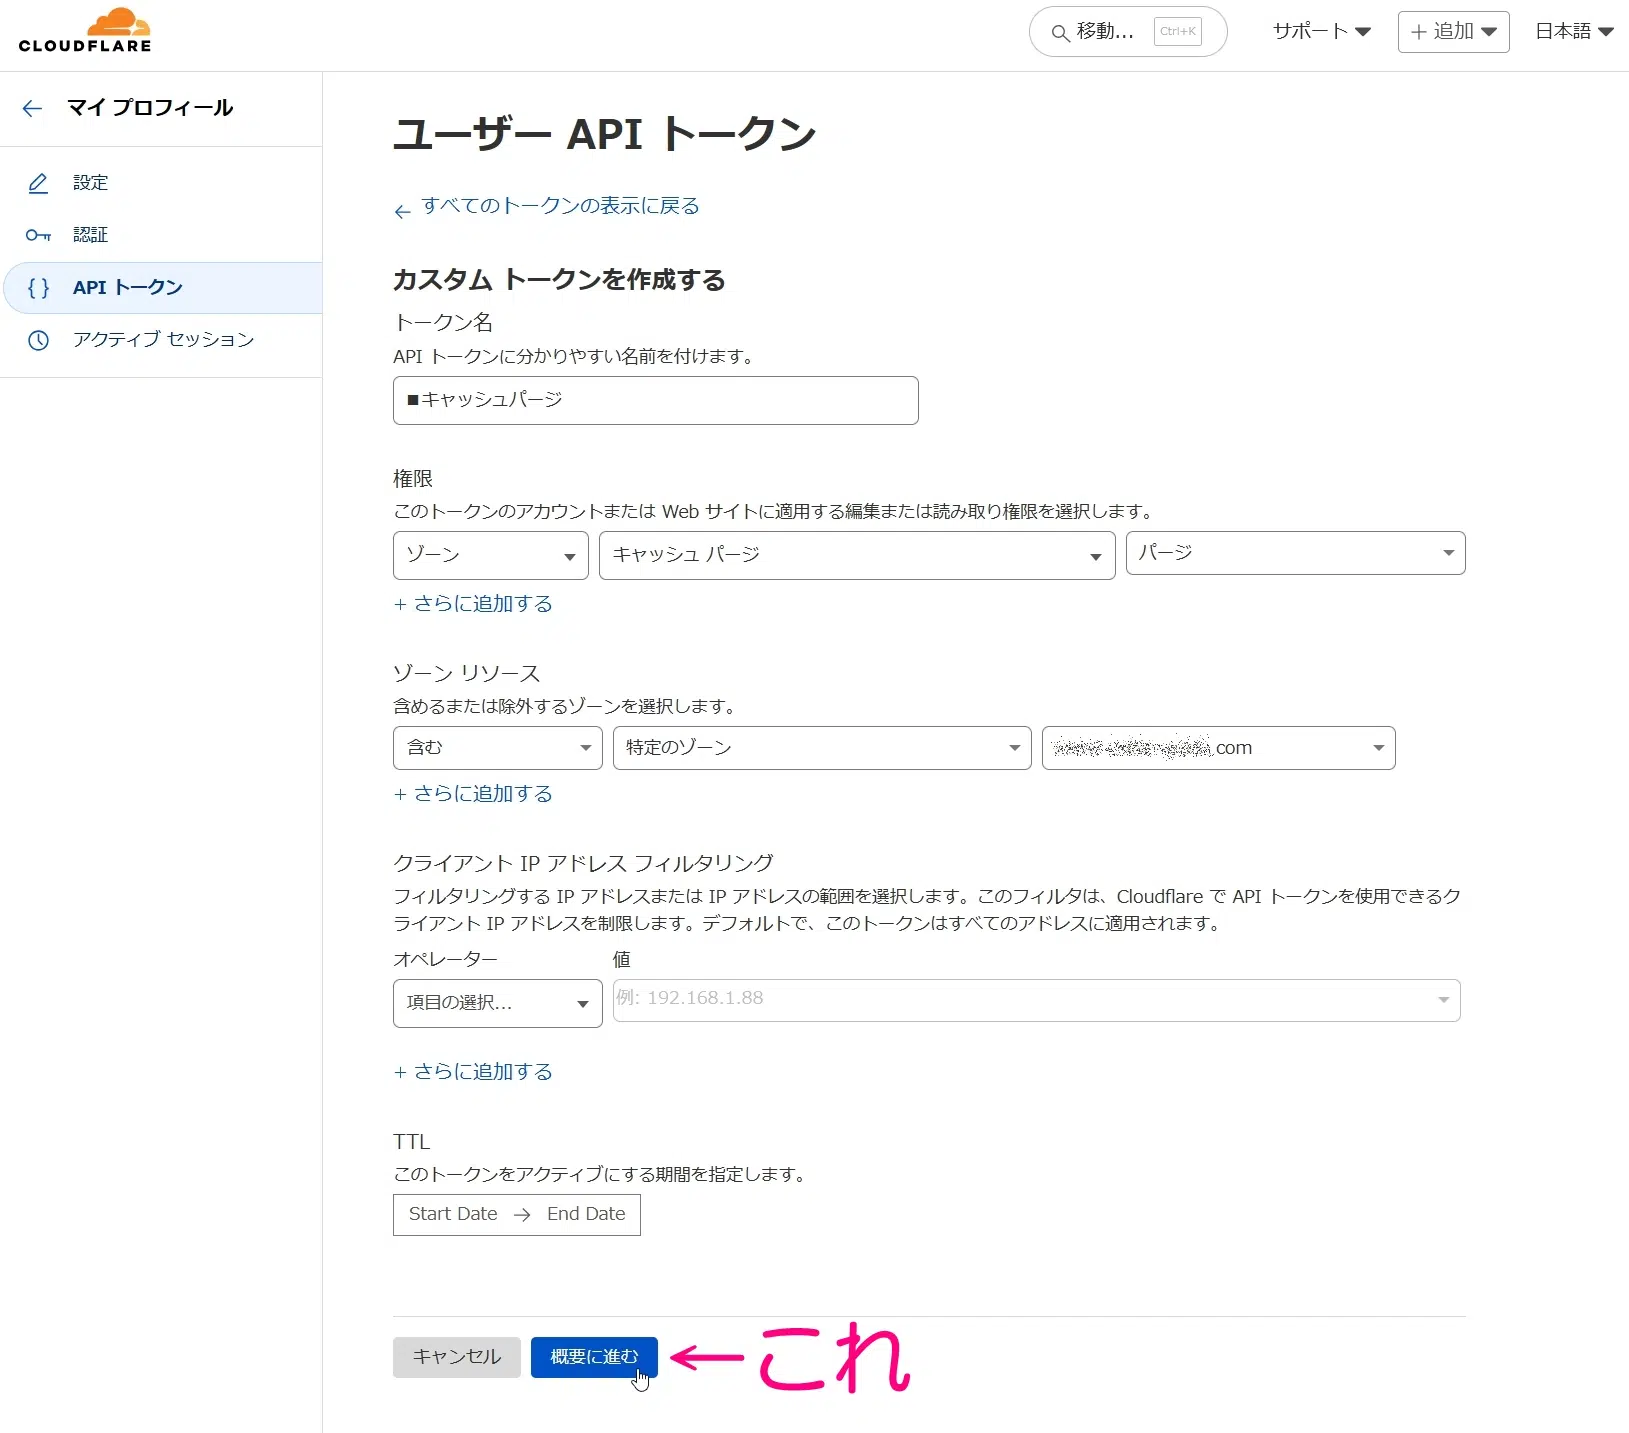Switch to the アクティブ セッション section

(162, 340)
